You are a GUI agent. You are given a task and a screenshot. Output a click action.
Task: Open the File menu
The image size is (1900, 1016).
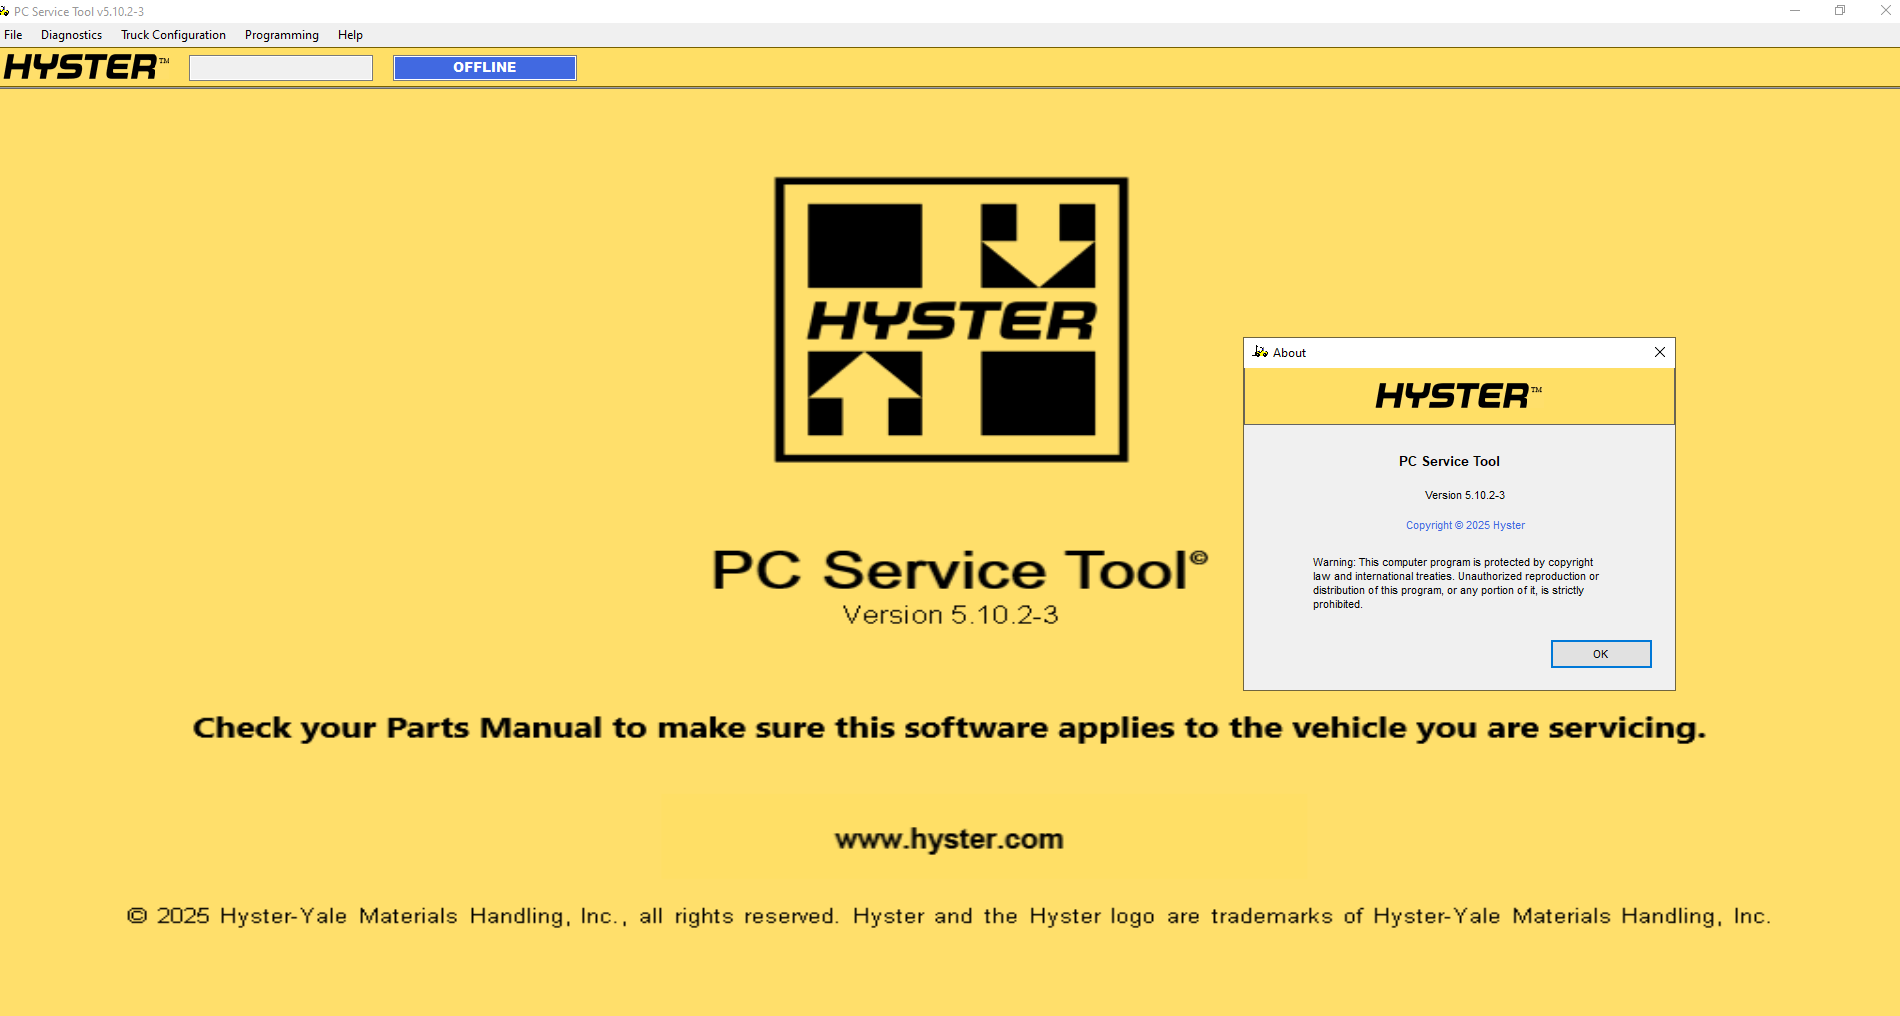pos(13,35)
